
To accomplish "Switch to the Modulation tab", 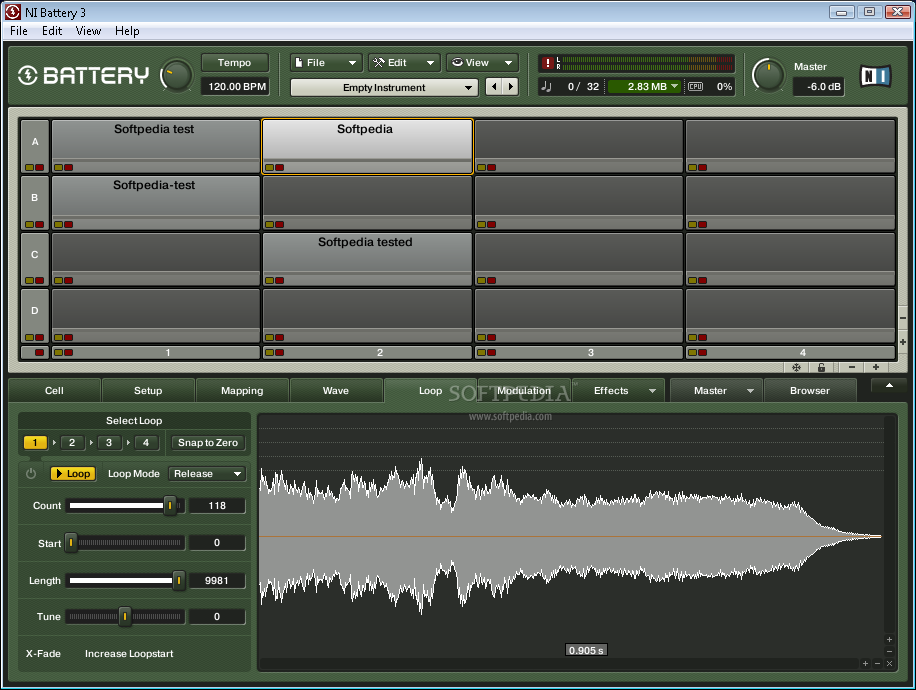I will click(x=524, y=391).
